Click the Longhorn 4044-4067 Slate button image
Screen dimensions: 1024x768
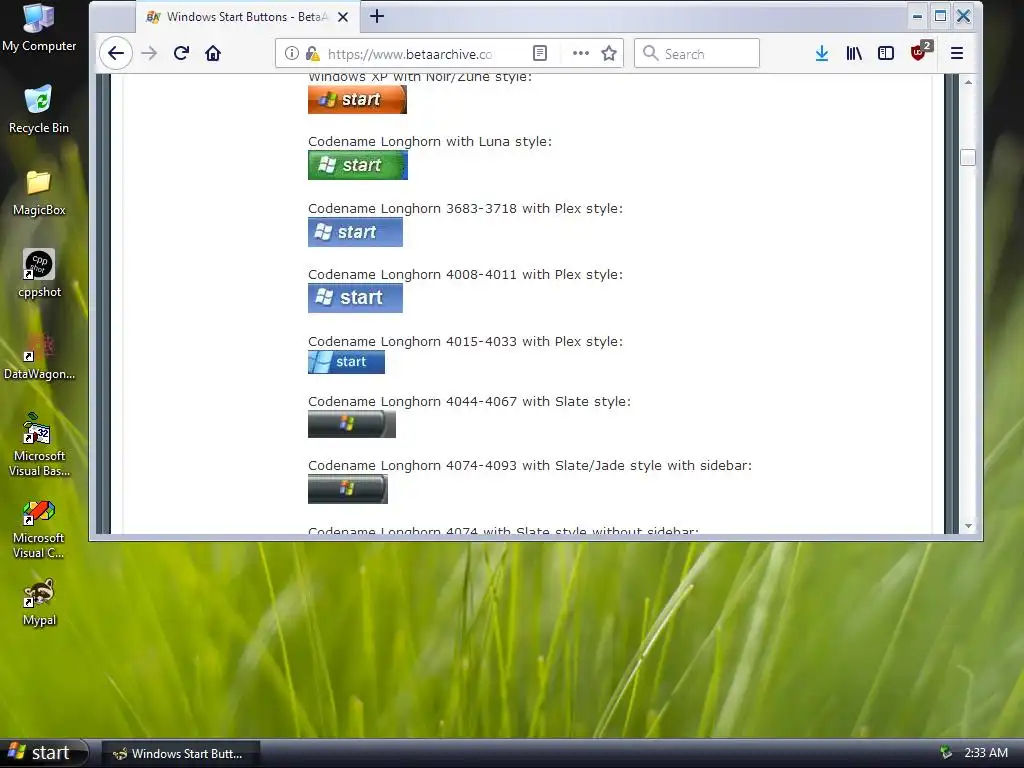coord(352,424)
